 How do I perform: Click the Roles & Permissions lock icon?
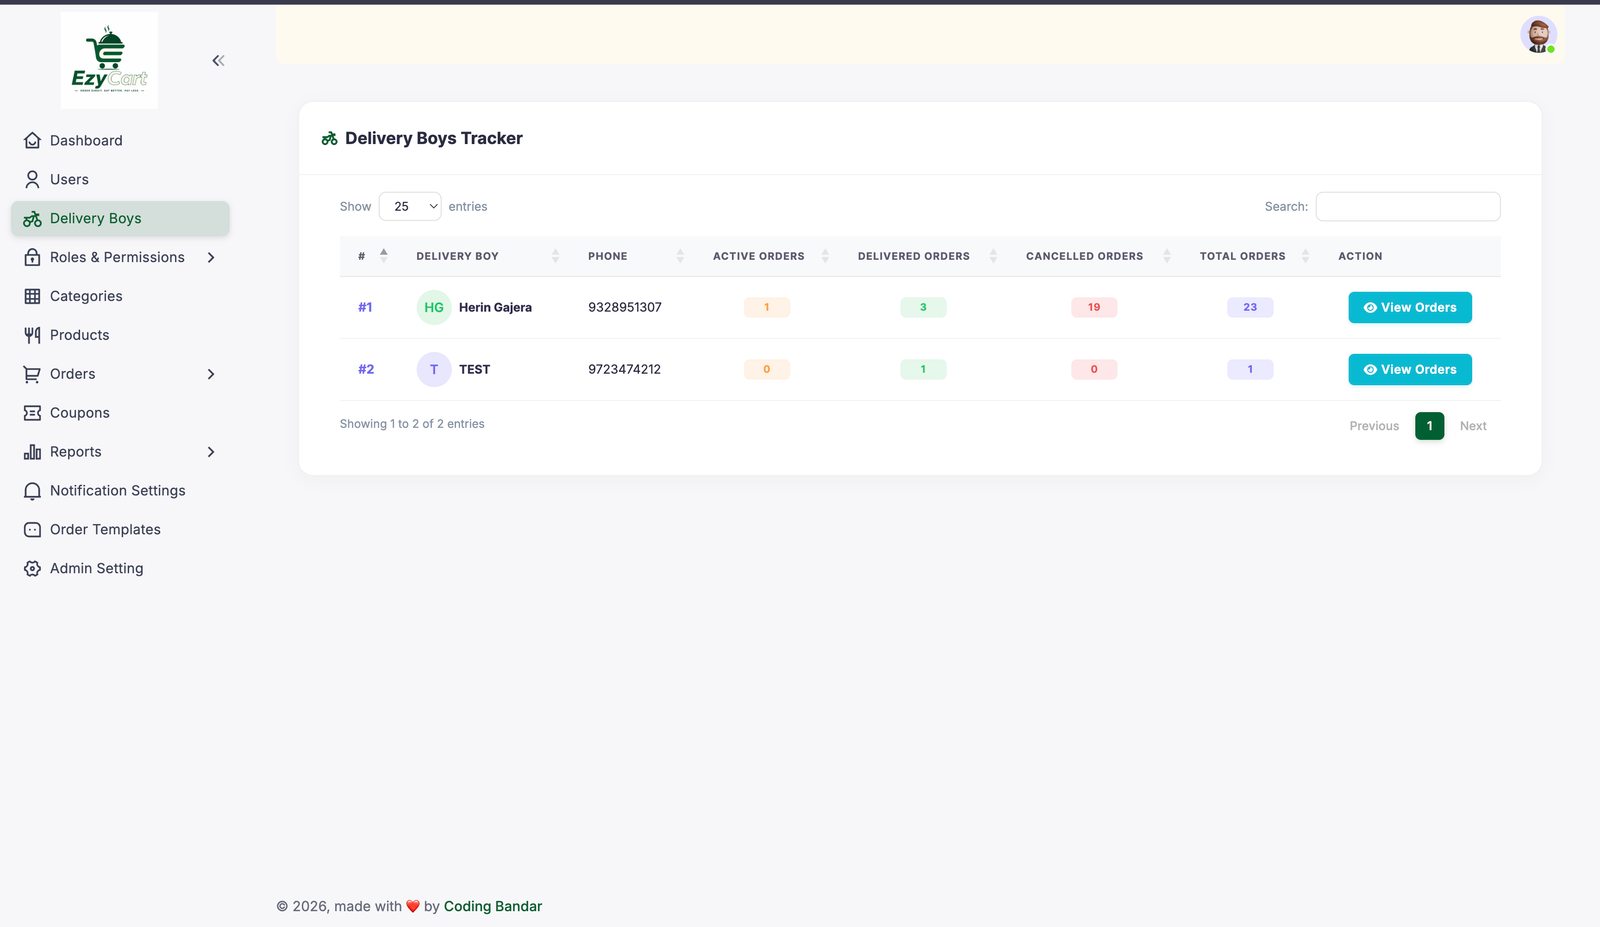point(32,258)
